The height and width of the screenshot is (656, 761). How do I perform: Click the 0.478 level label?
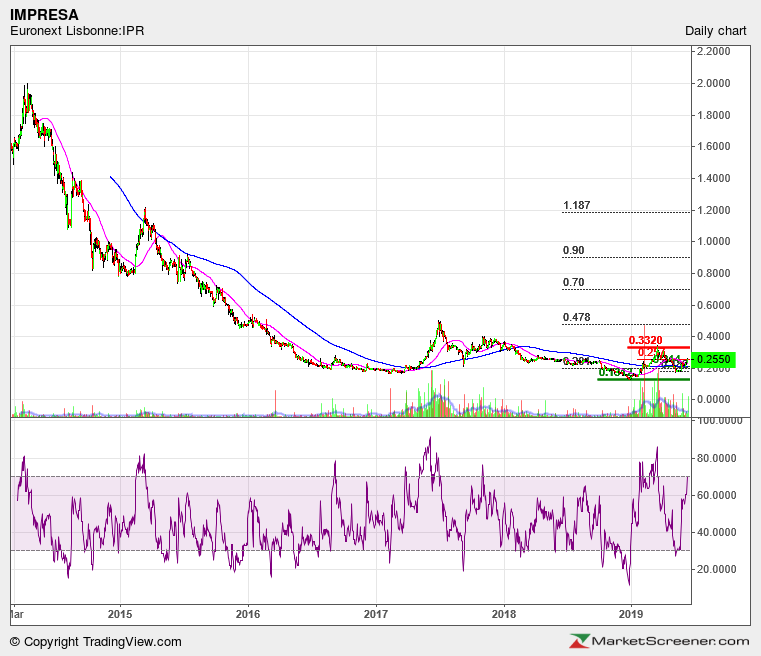coord(577,317)
